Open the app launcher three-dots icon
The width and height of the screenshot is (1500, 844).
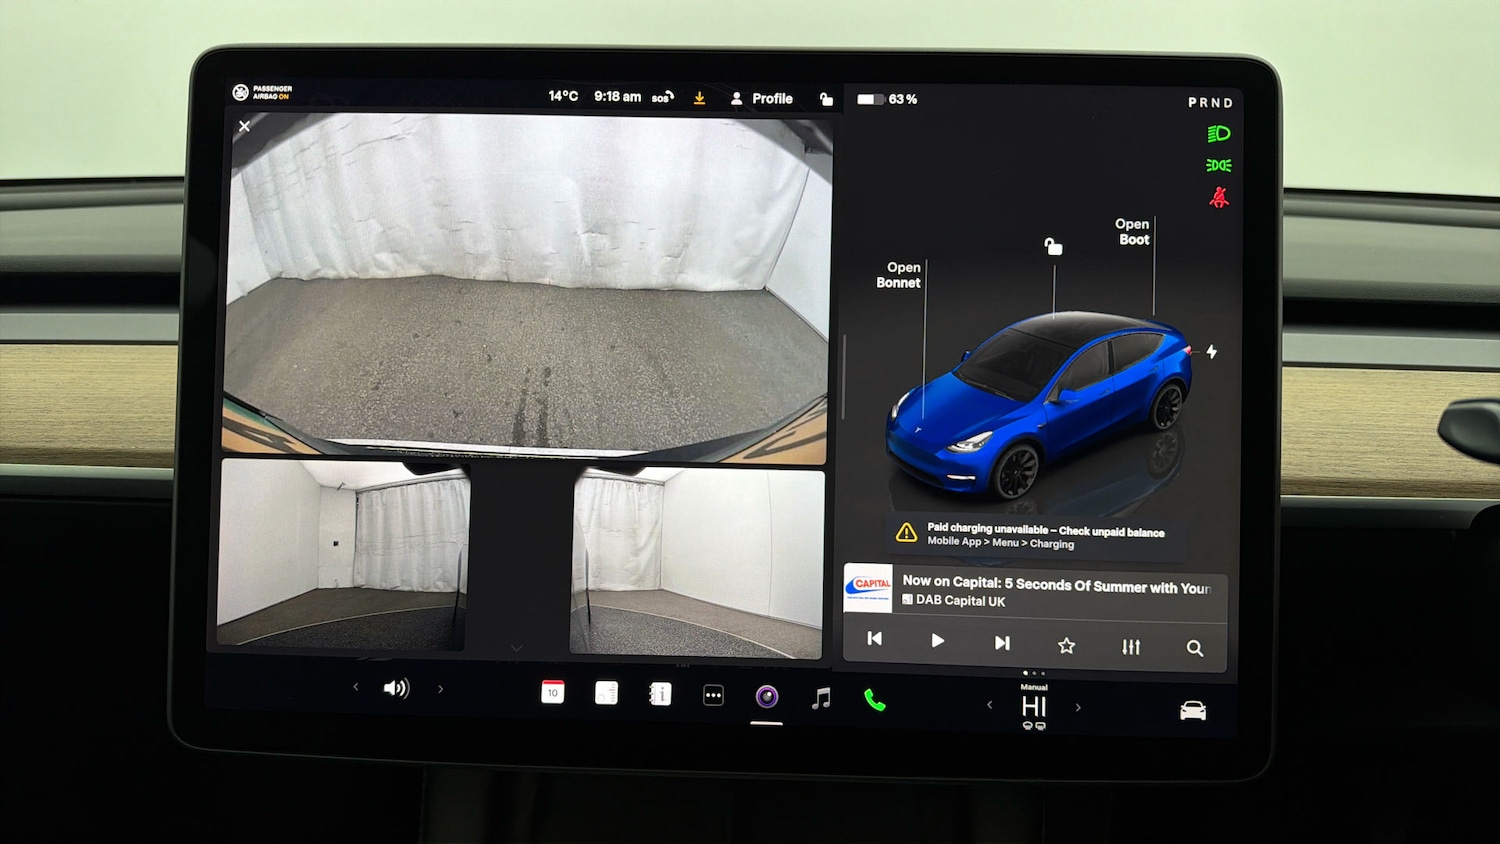coord(712,694)
